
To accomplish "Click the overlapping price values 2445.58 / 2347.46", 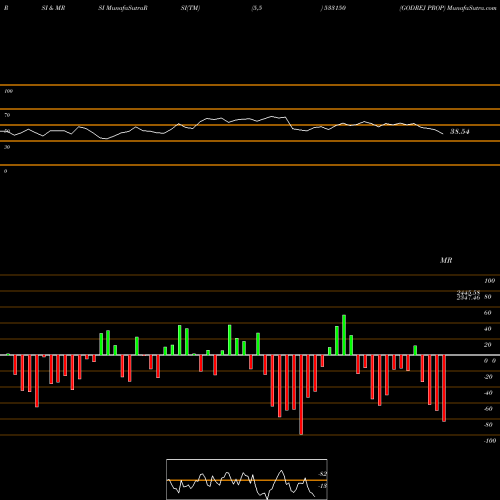I will (x=468, y=295).
